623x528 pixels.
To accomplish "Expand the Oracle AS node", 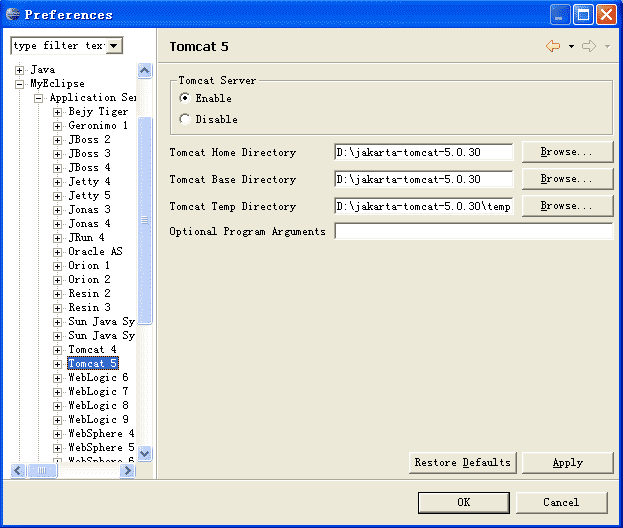I will (57, 252).
